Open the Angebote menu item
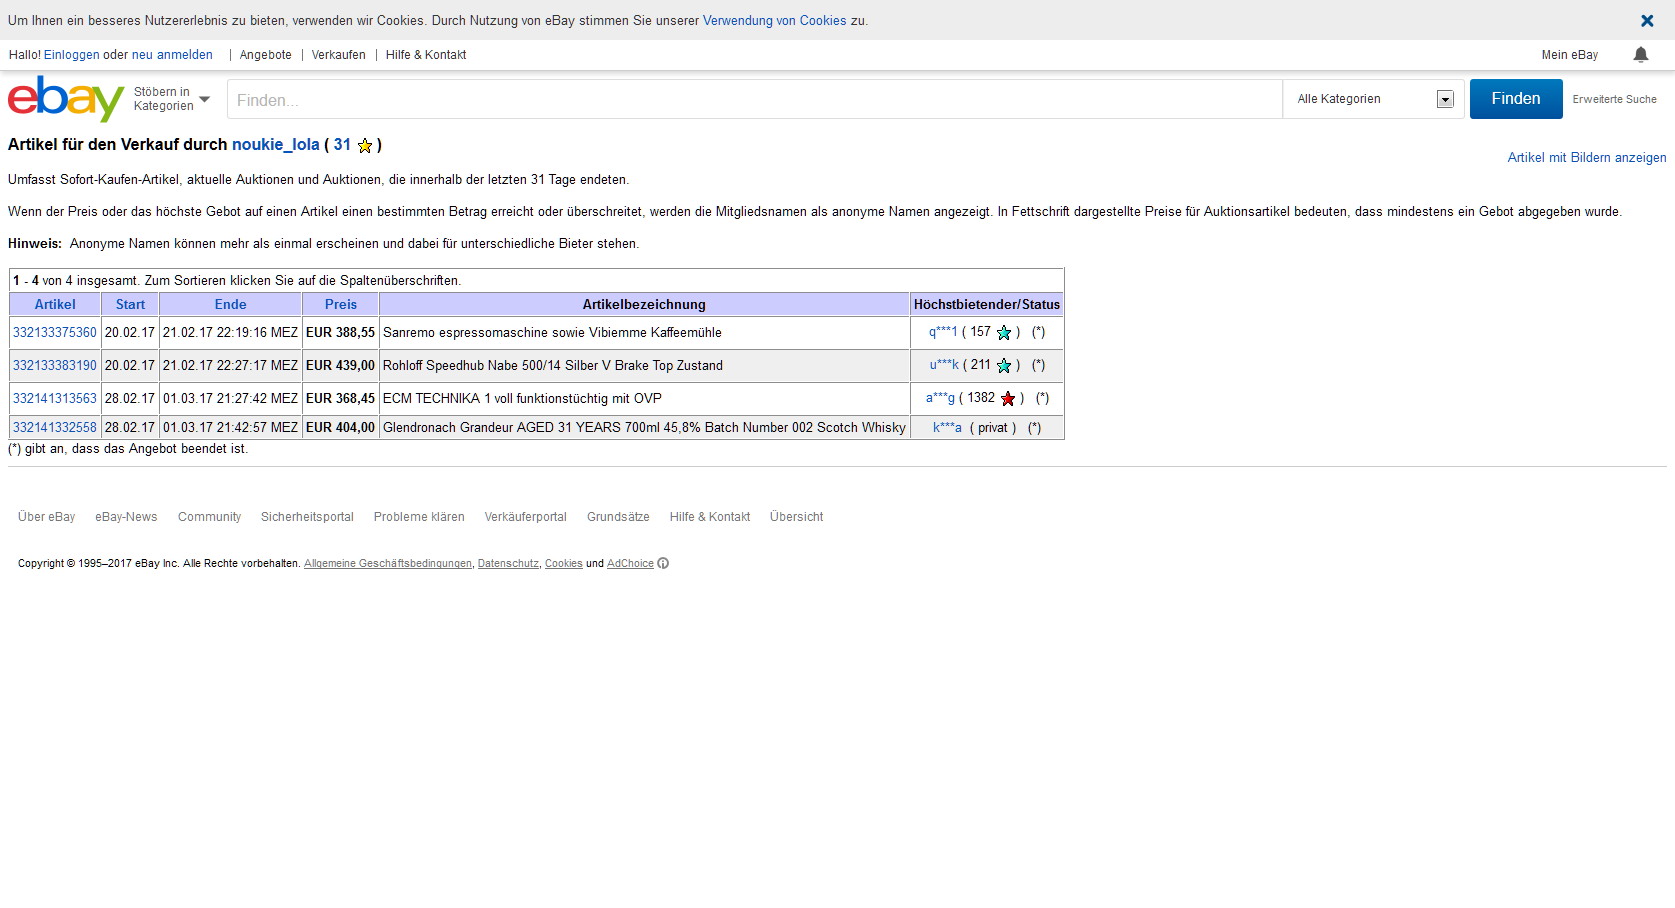This screenshot has height=908, width=1675. [266, 55]
